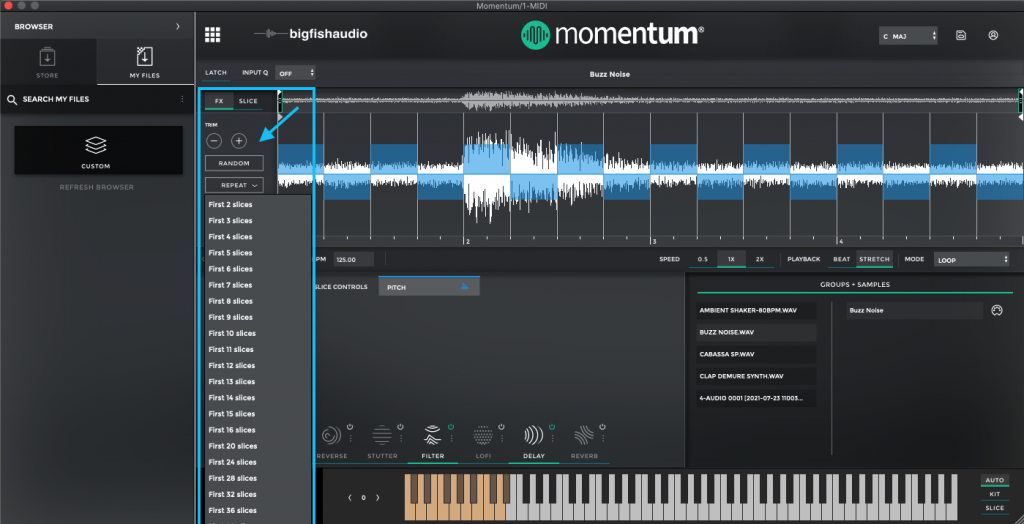Click the save preset disk icon
The width and height of the screenshot is (1024, 524).
(961, 35)
